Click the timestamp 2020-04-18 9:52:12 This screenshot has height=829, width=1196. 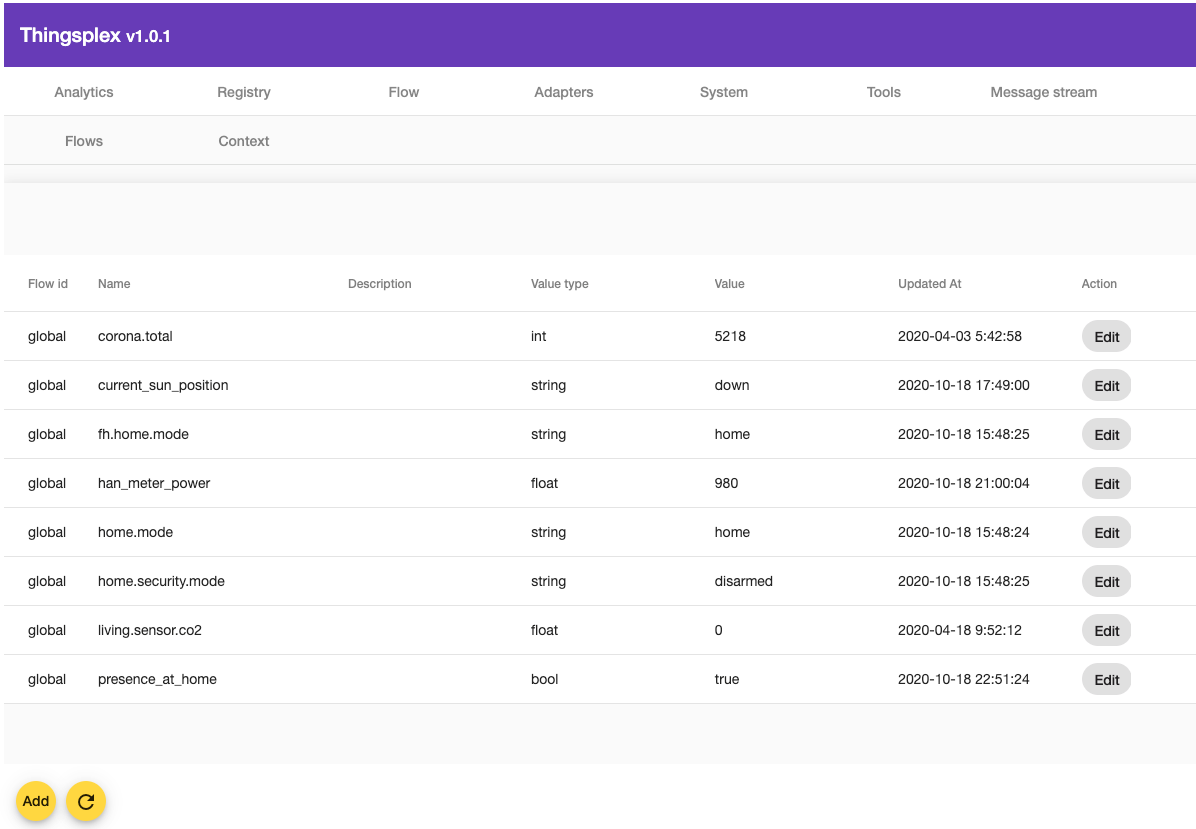[960, 630]
